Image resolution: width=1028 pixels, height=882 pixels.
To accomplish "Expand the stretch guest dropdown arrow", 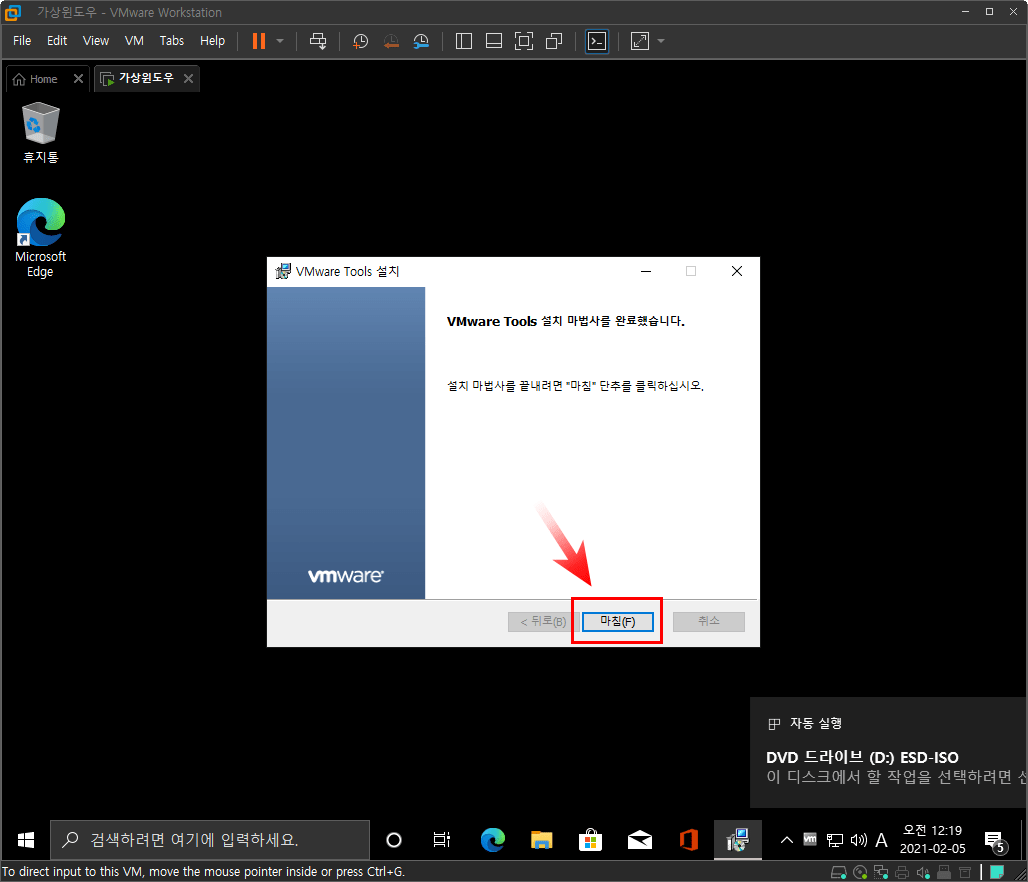I will point(661,41).
